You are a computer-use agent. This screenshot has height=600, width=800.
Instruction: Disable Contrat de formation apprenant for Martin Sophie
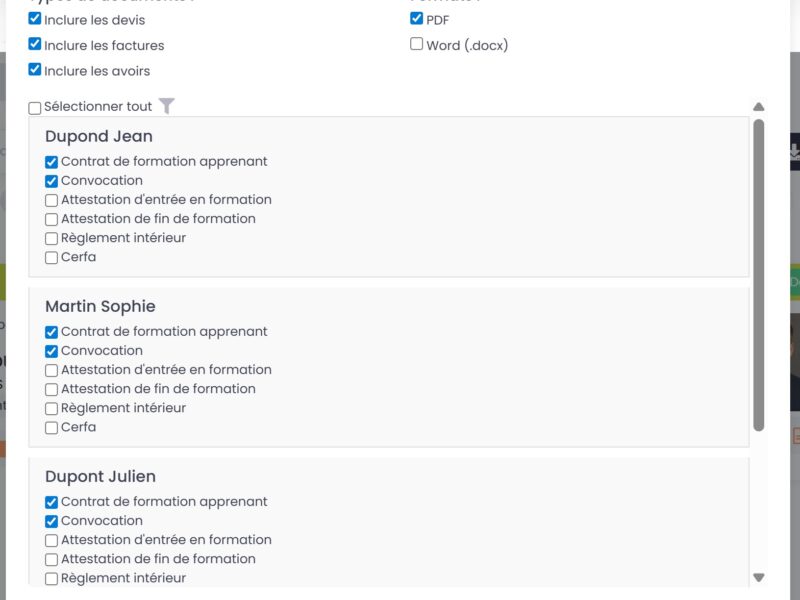(50, 331)
